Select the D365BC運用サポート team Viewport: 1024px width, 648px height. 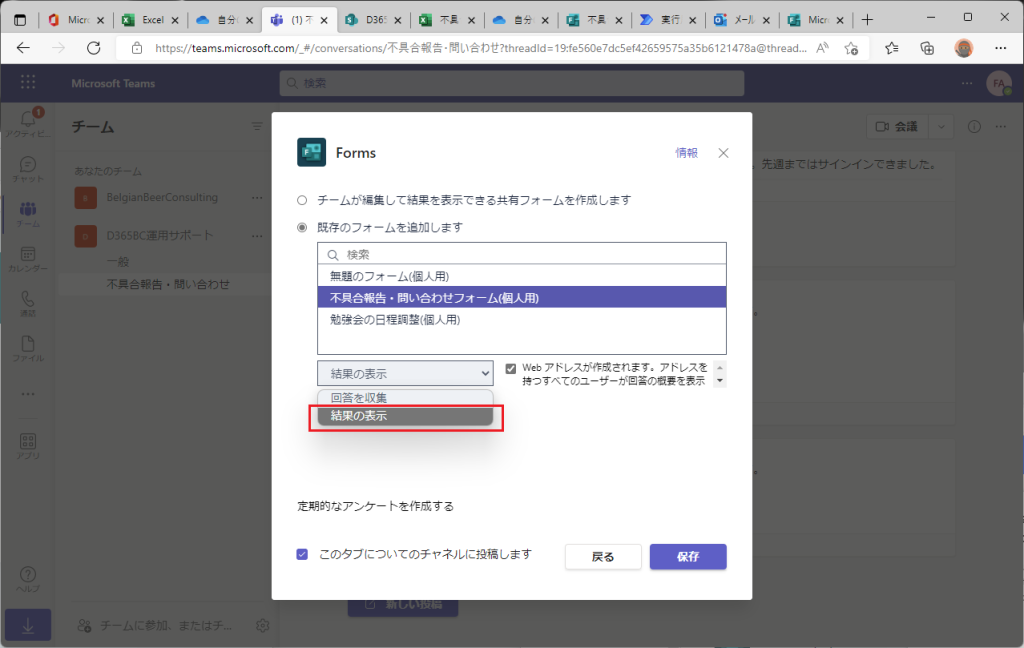coord(160,235)
